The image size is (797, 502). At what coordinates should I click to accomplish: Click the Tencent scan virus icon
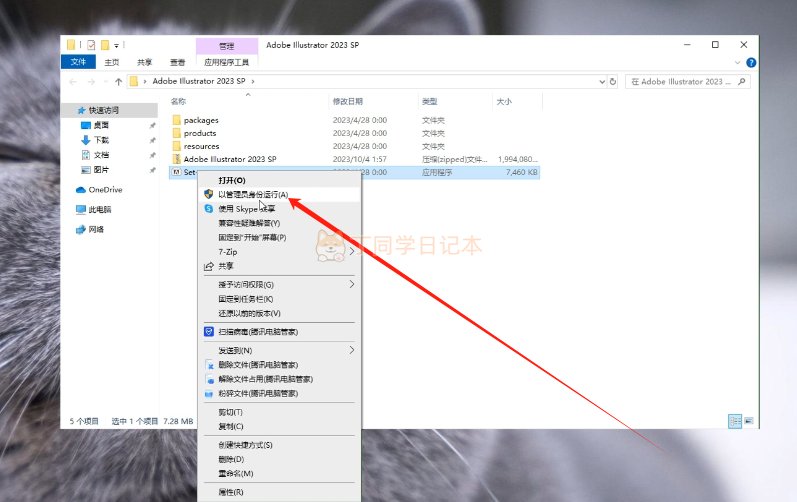click(209, 332)
